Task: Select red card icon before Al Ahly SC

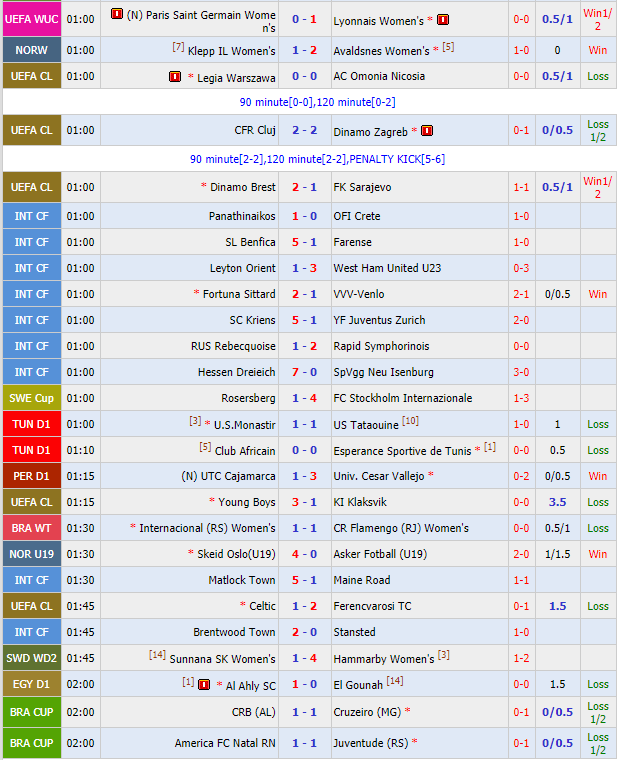Action: pos(204,684)
